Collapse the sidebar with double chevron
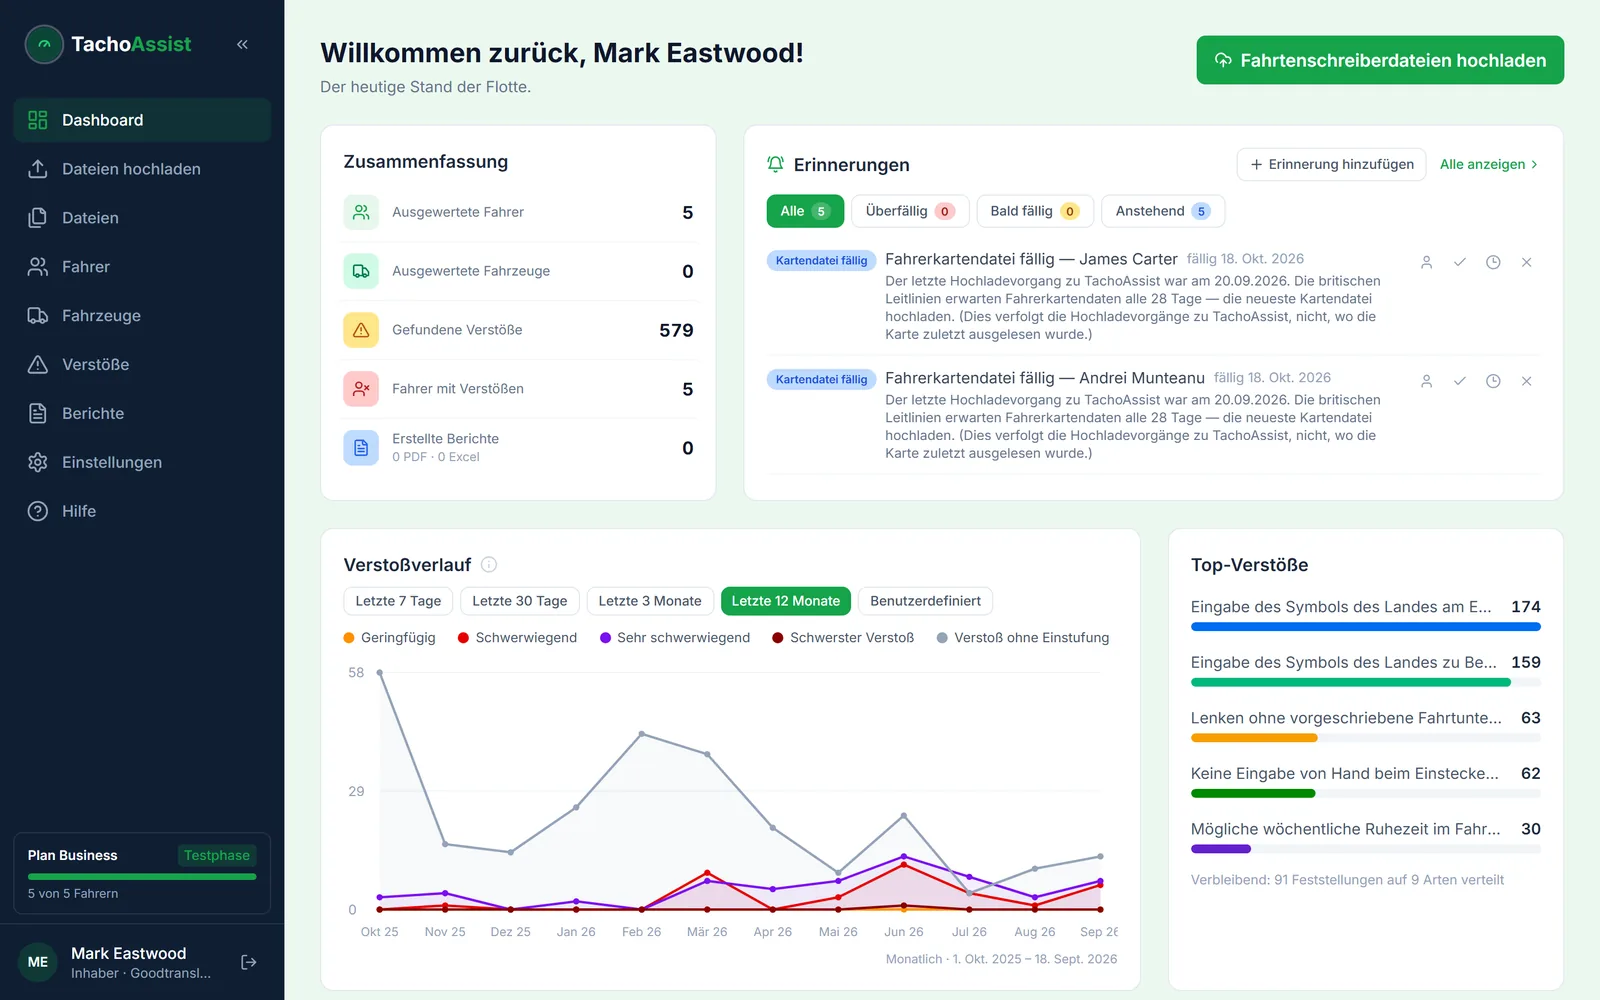Screen dimensions: 1600x1000 pyautogui.click(x=242, y=44)
